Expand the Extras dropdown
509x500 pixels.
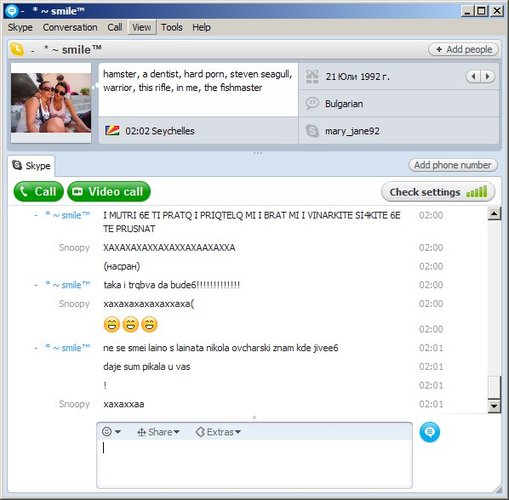218,432
